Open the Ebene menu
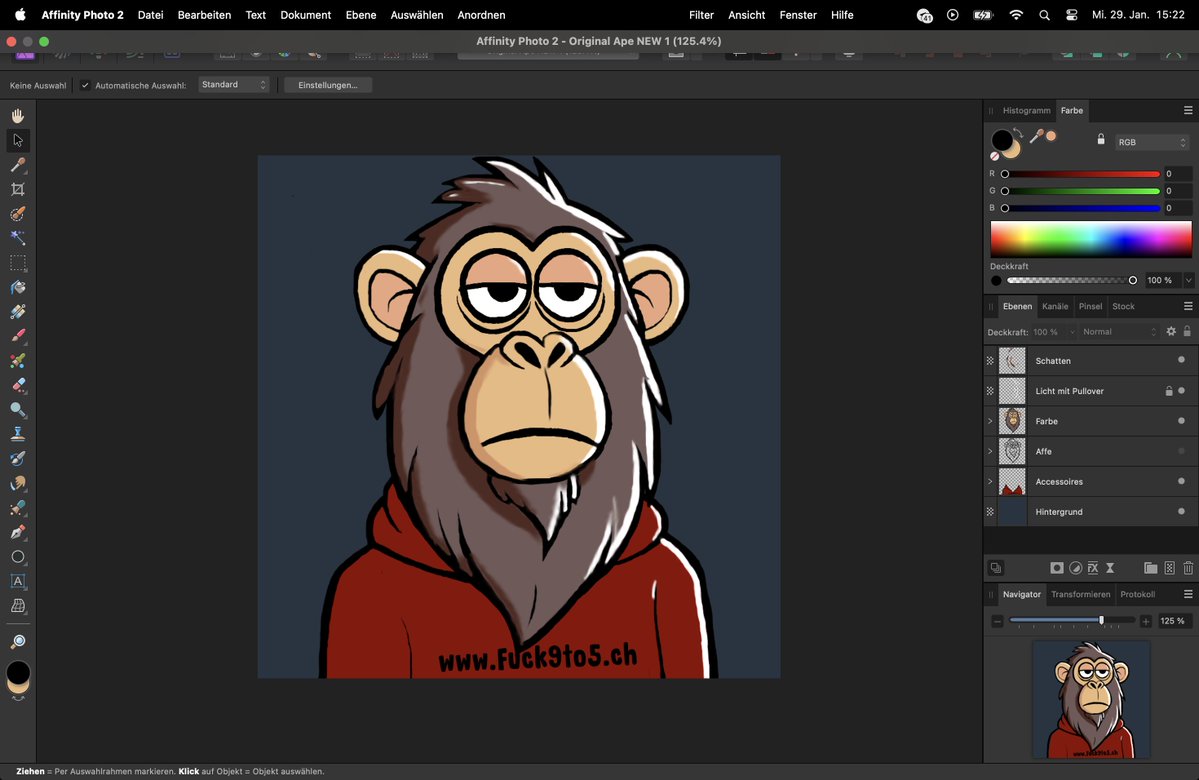The width and height of the screenshot is (1199, 780). [361, 15]
